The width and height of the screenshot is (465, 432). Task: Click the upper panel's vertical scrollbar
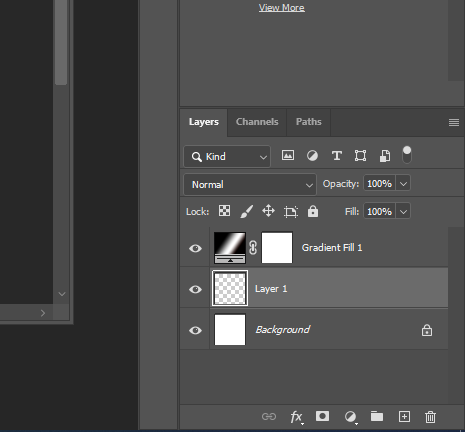click(x=455, y=40)
